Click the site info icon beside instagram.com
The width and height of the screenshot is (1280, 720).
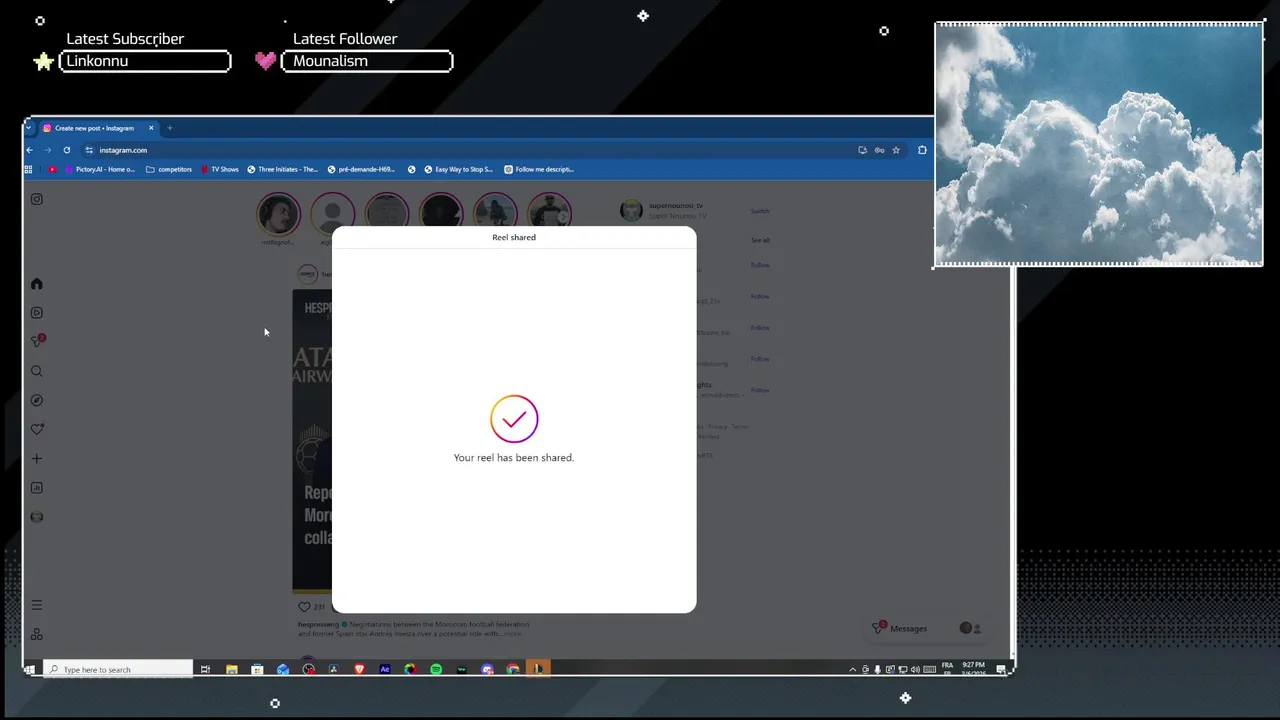click(89, 150)
